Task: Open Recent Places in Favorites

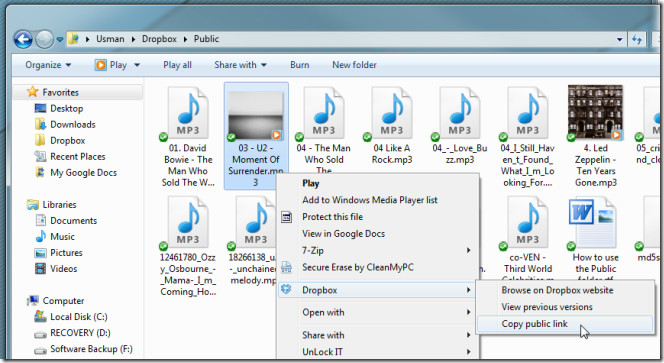Action: click(x=77, y=157)
